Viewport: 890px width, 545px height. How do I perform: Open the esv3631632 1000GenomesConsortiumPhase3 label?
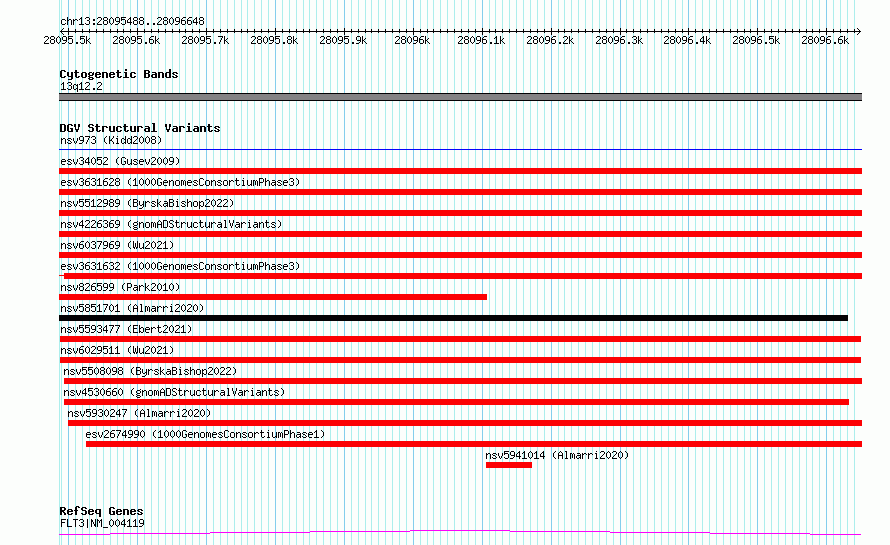point(180,266)
